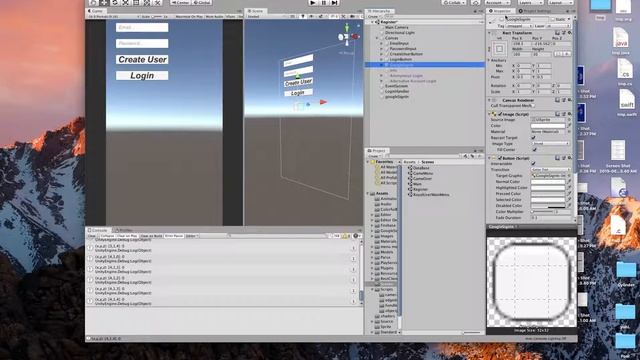
Task: Pick Source Image with the object selector circle
Action: [569, 120]
